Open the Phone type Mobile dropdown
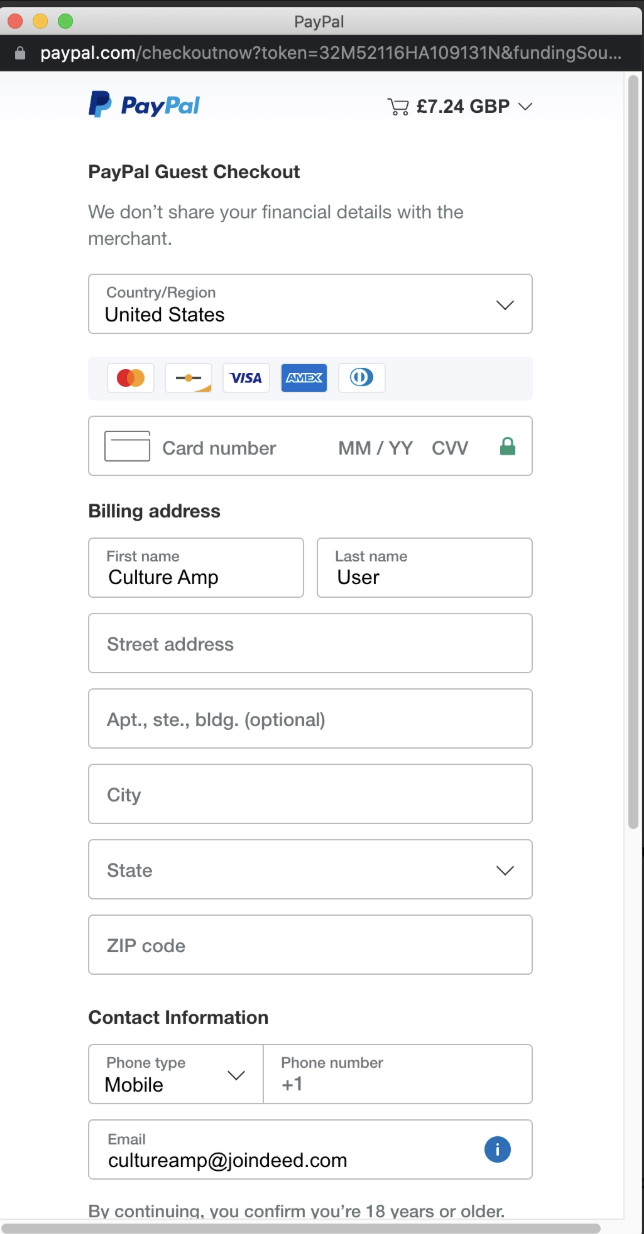 point(176,1074)
